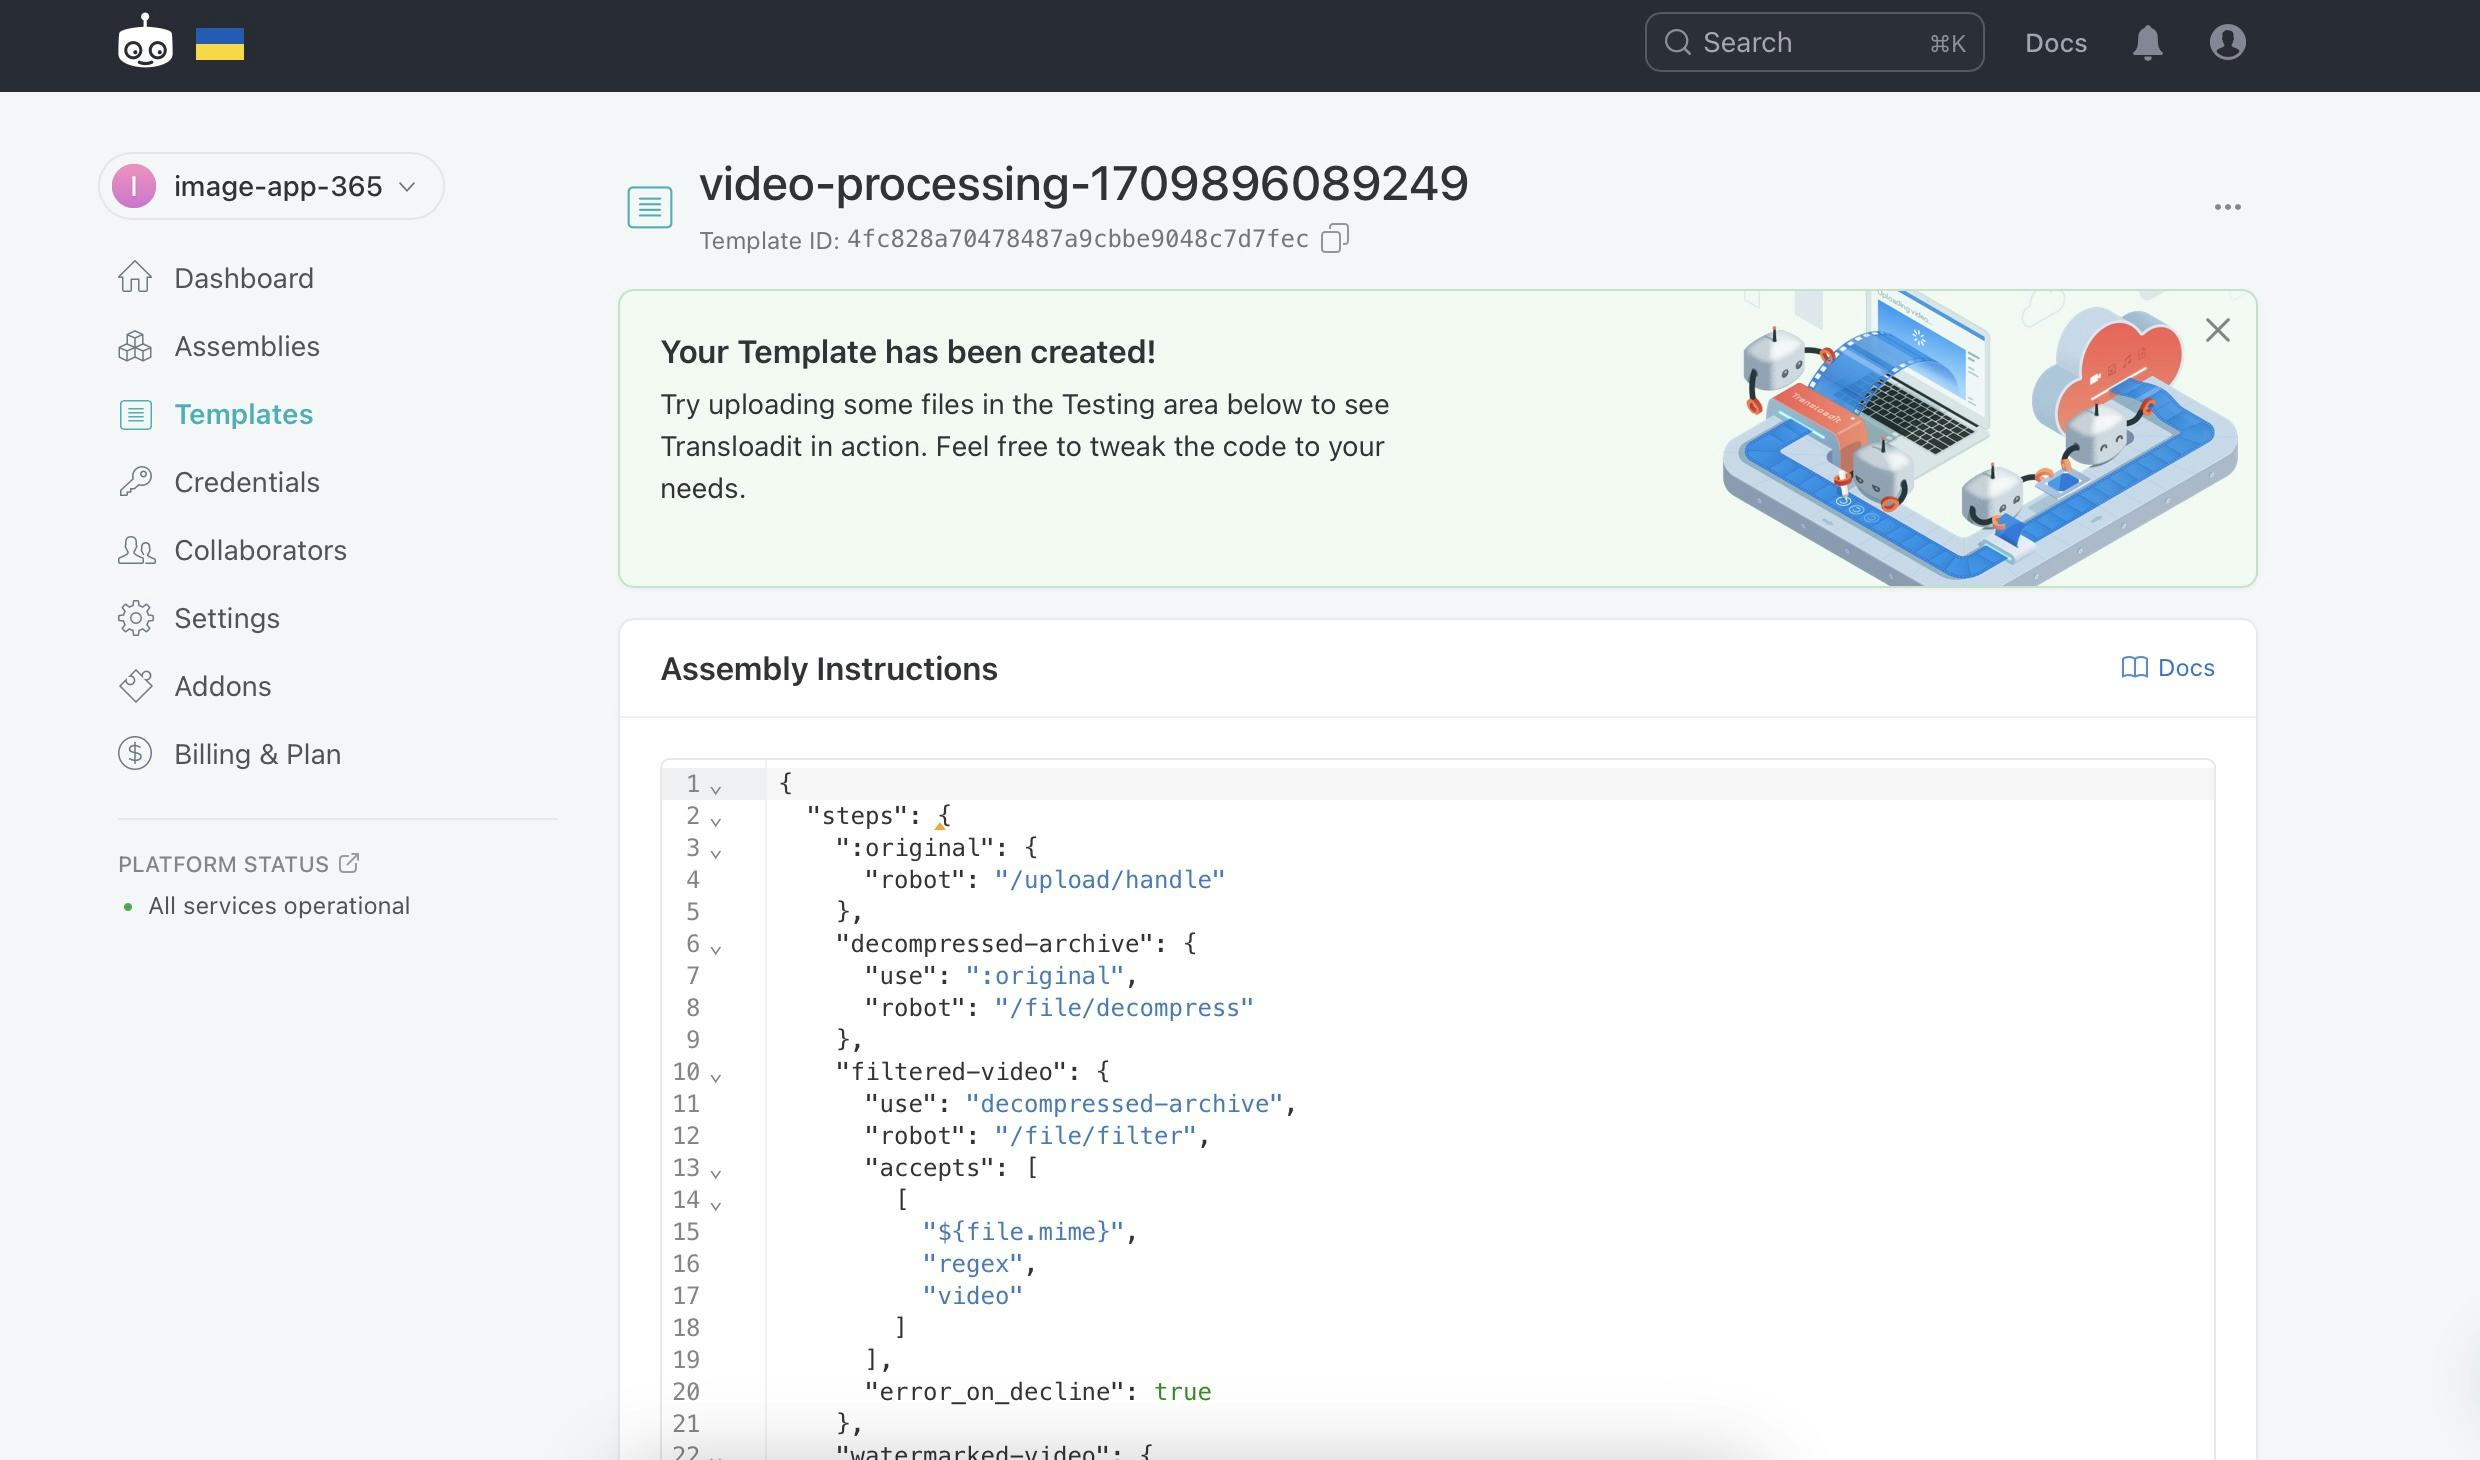
Task: Click the Assemblies cube icon
Action: [x=135, y=346]
